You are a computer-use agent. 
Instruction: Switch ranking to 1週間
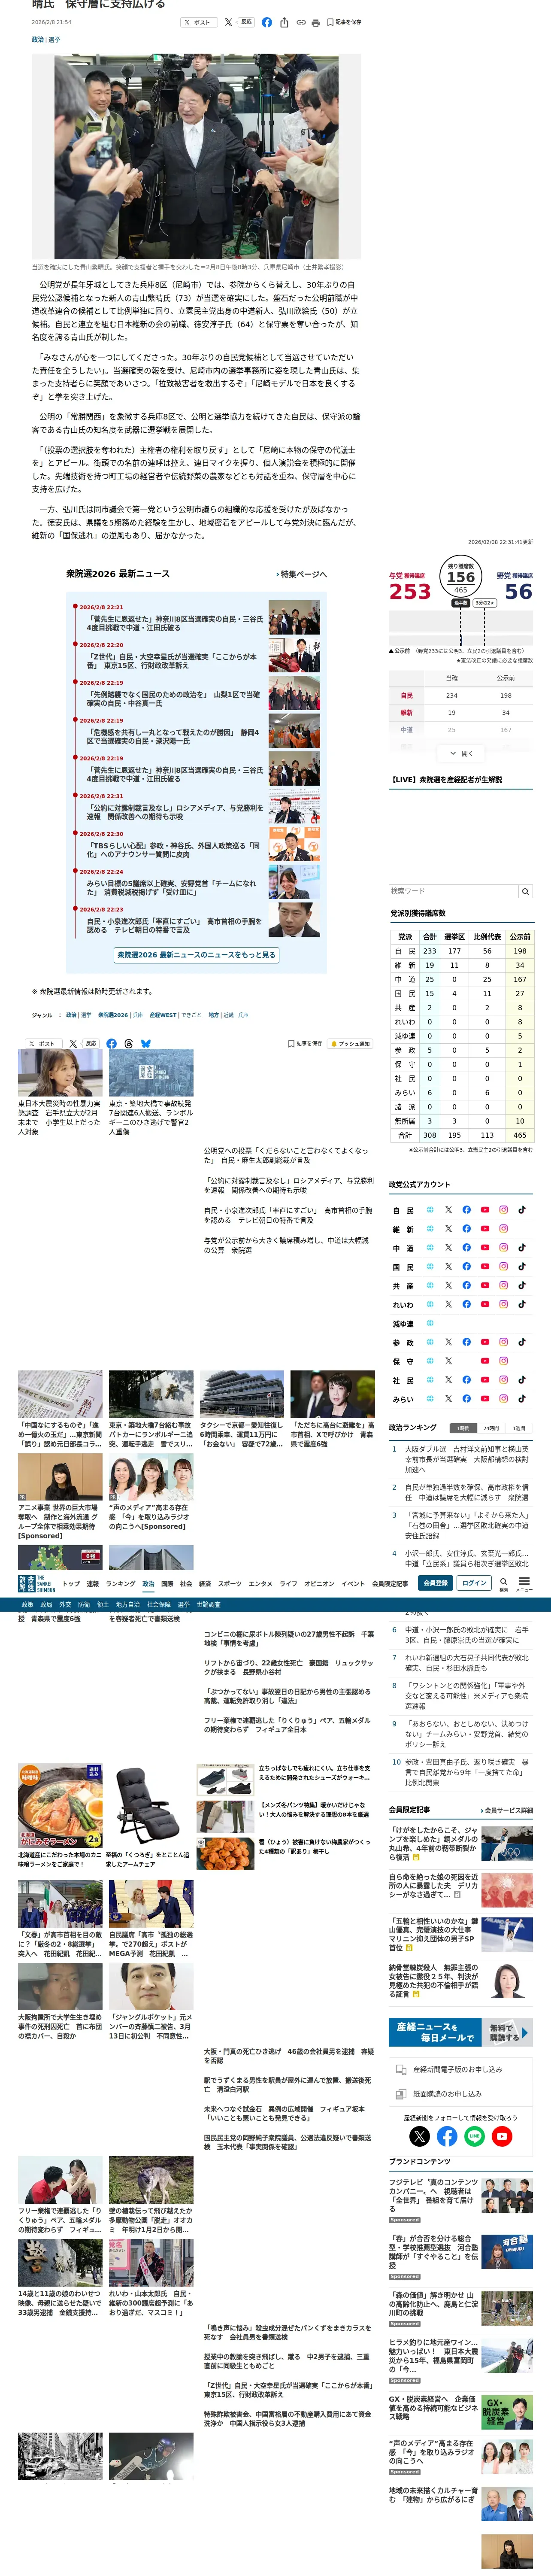pos(518,1428)
